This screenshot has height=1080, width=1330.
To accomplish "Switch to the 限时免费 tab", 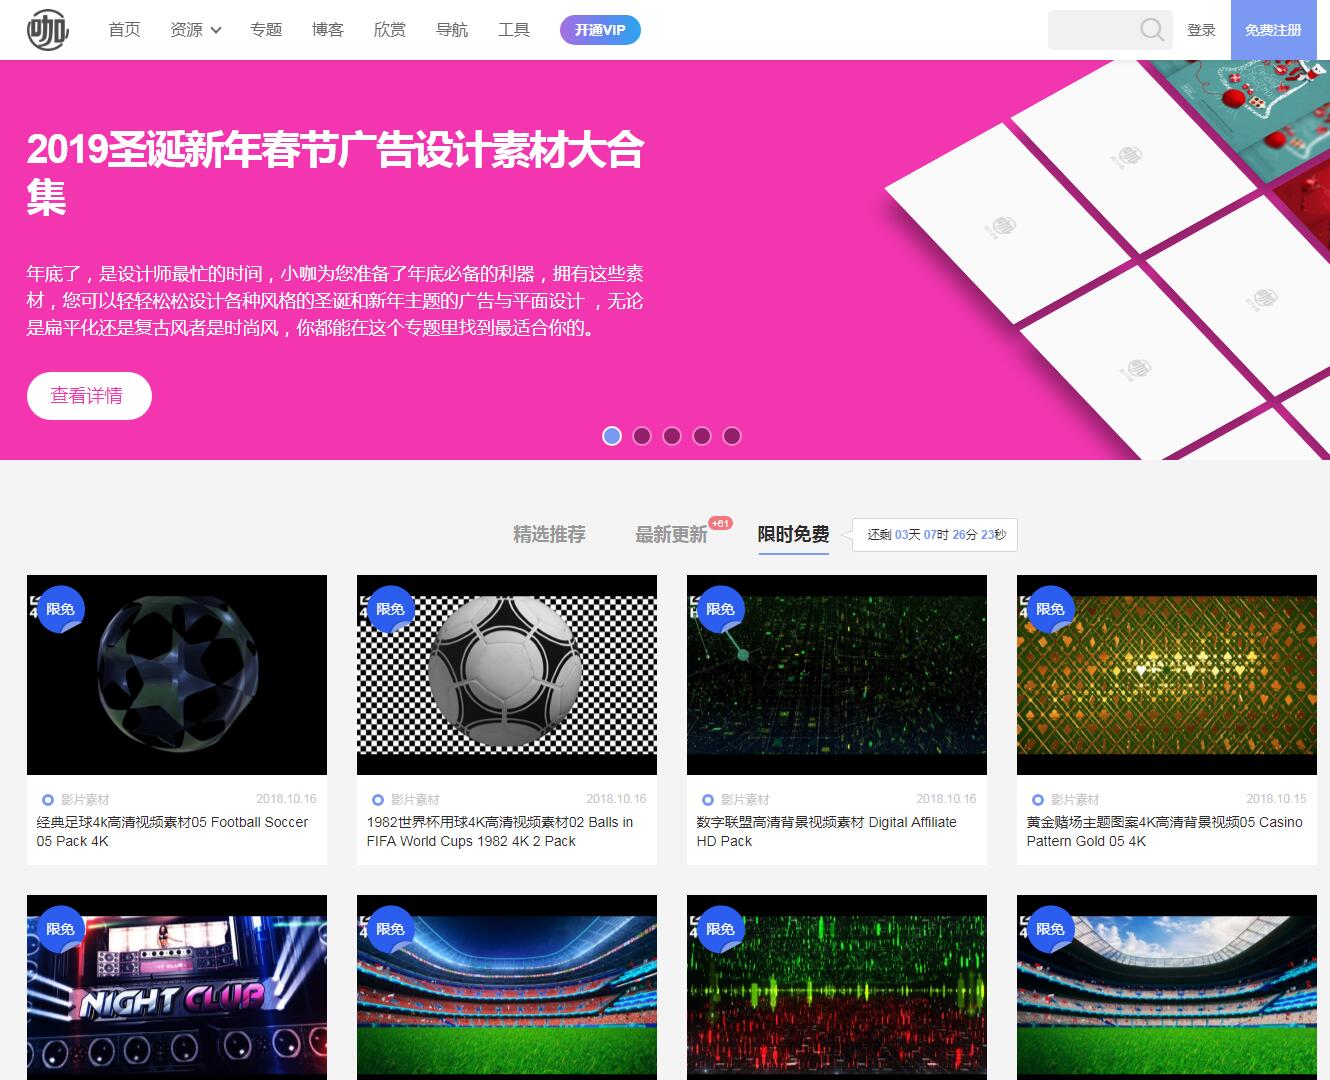I will [793, 535].
